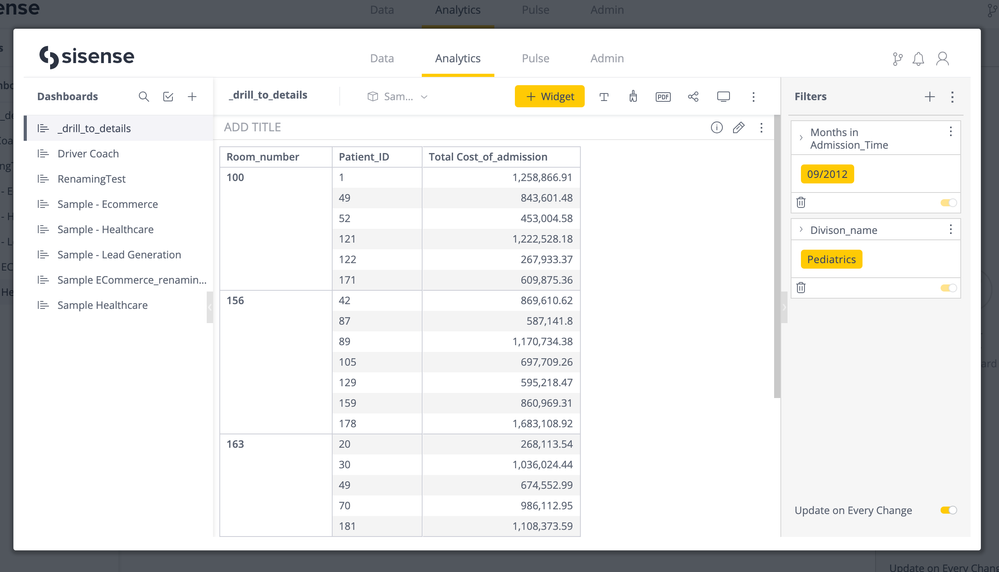The height and width of the screenshot is (572, 999).
Task: Add a new filter with plus icon
Action: 929,97
